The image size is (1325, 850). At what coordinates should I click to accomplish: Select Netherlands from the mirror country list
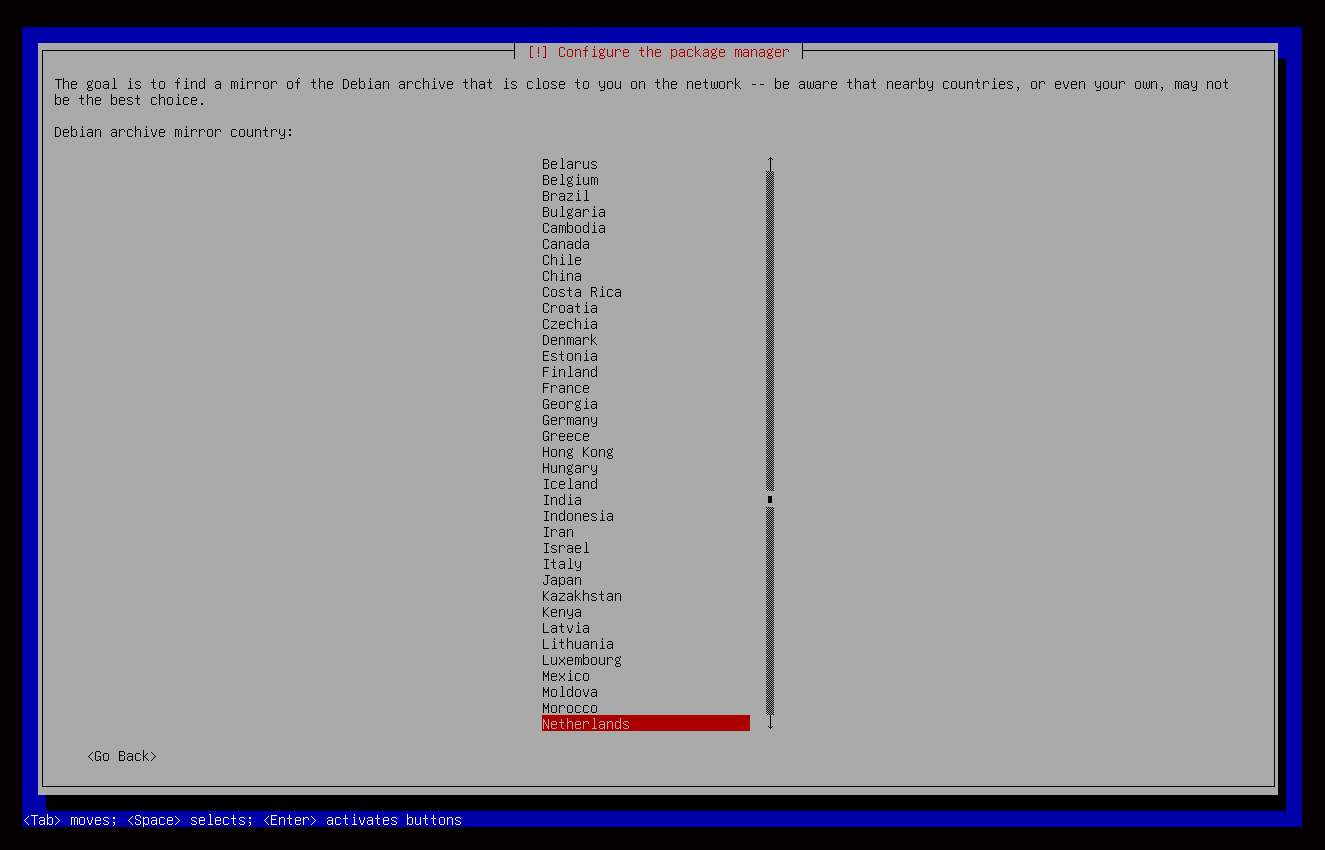pyautogui.click(x=586, y=724)
